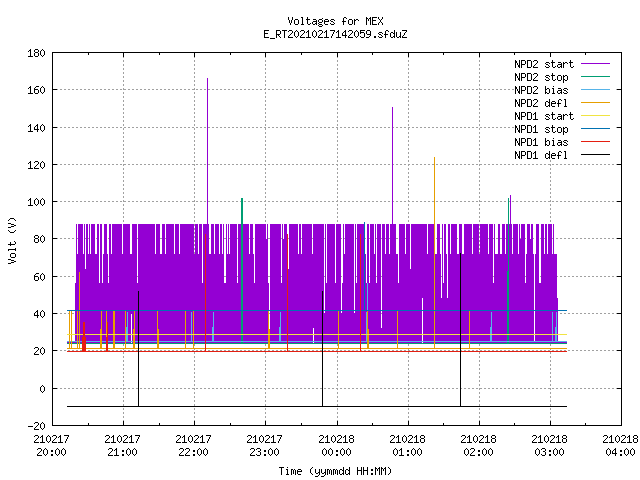640x480 pixels.
Task: Click the "NPD2 defl" legend label
Action: [541, 103]
